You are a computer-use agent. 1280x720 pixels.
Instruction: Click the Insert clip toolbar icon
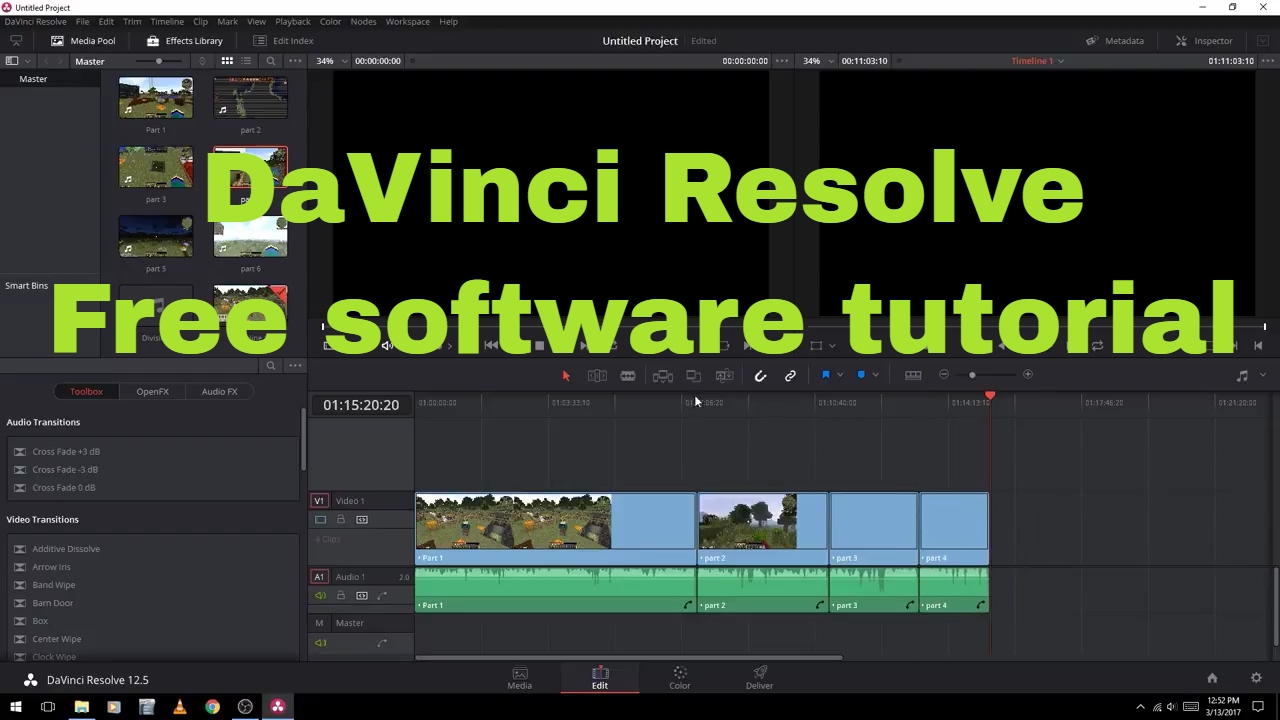[x=662, y=376]
